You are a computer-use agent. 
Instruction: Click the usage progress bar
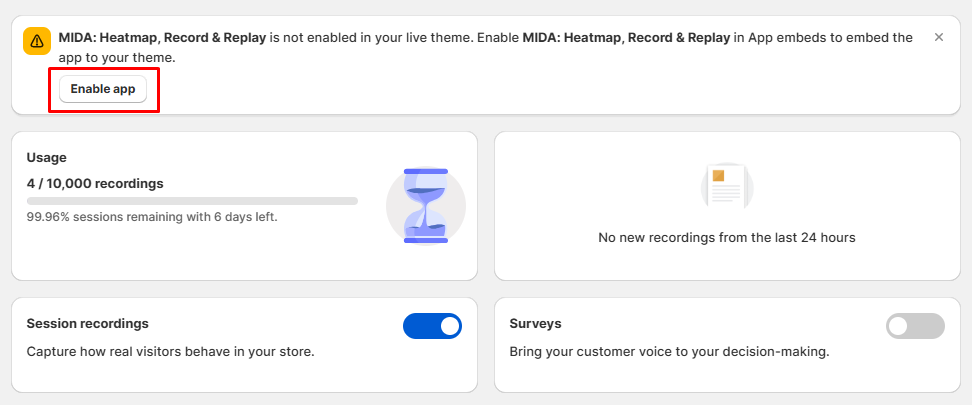tap(192, 201)
